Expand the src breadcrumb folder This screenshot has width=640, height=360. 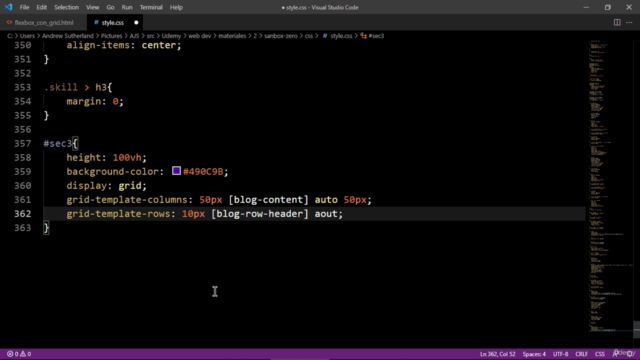[150, 36]
